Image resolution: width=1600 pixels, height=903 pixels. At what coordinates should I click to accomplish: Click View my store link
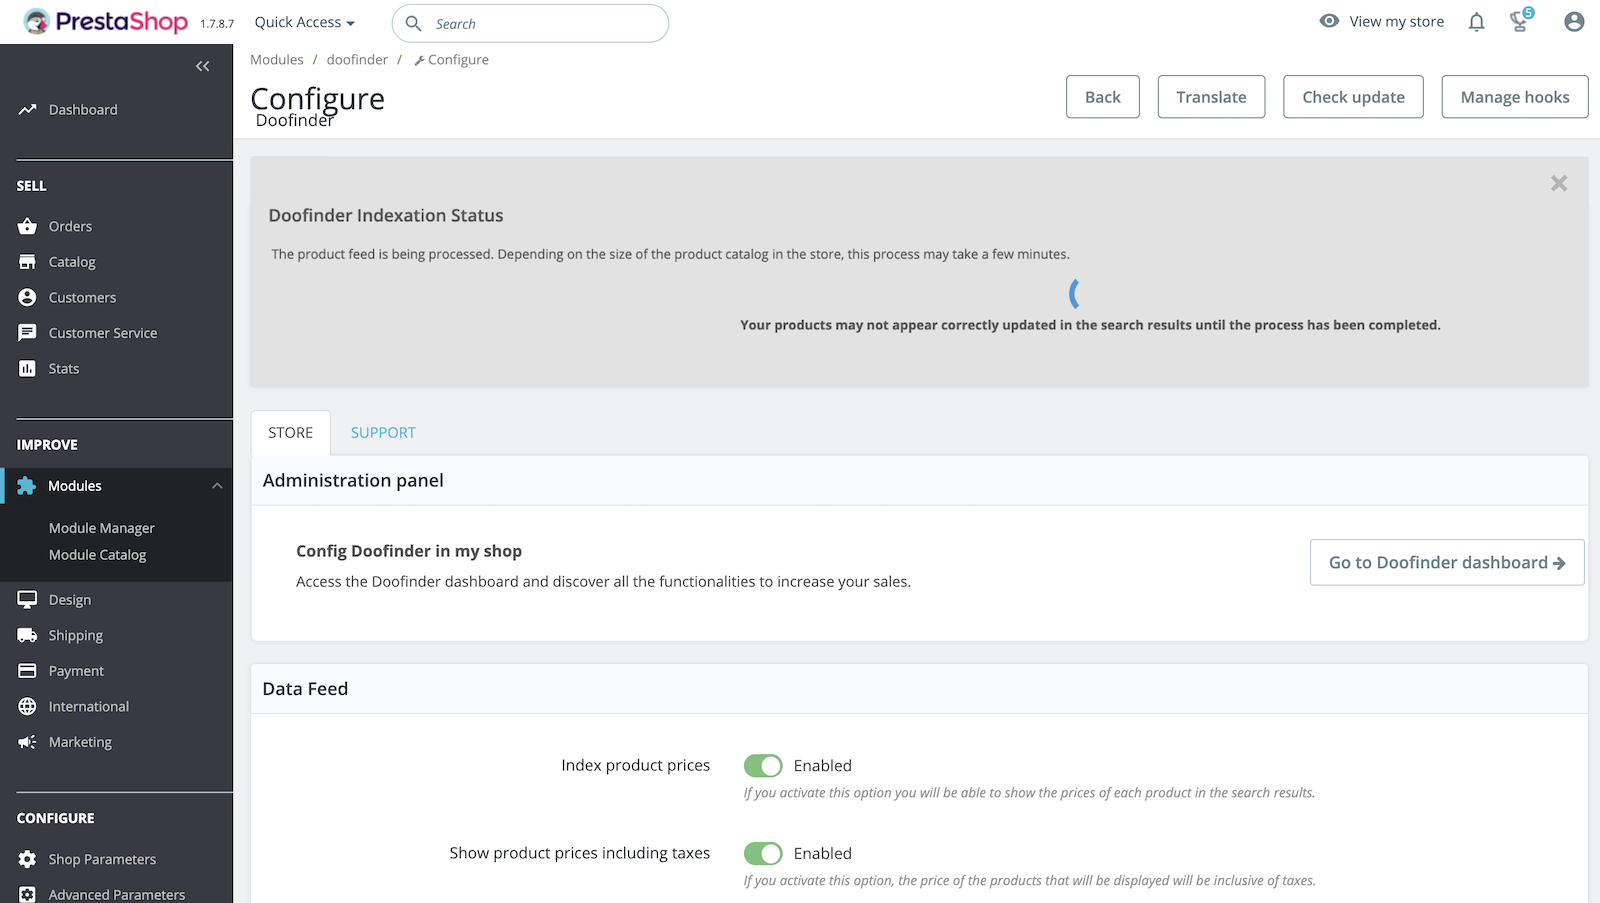pos(1396,22)
